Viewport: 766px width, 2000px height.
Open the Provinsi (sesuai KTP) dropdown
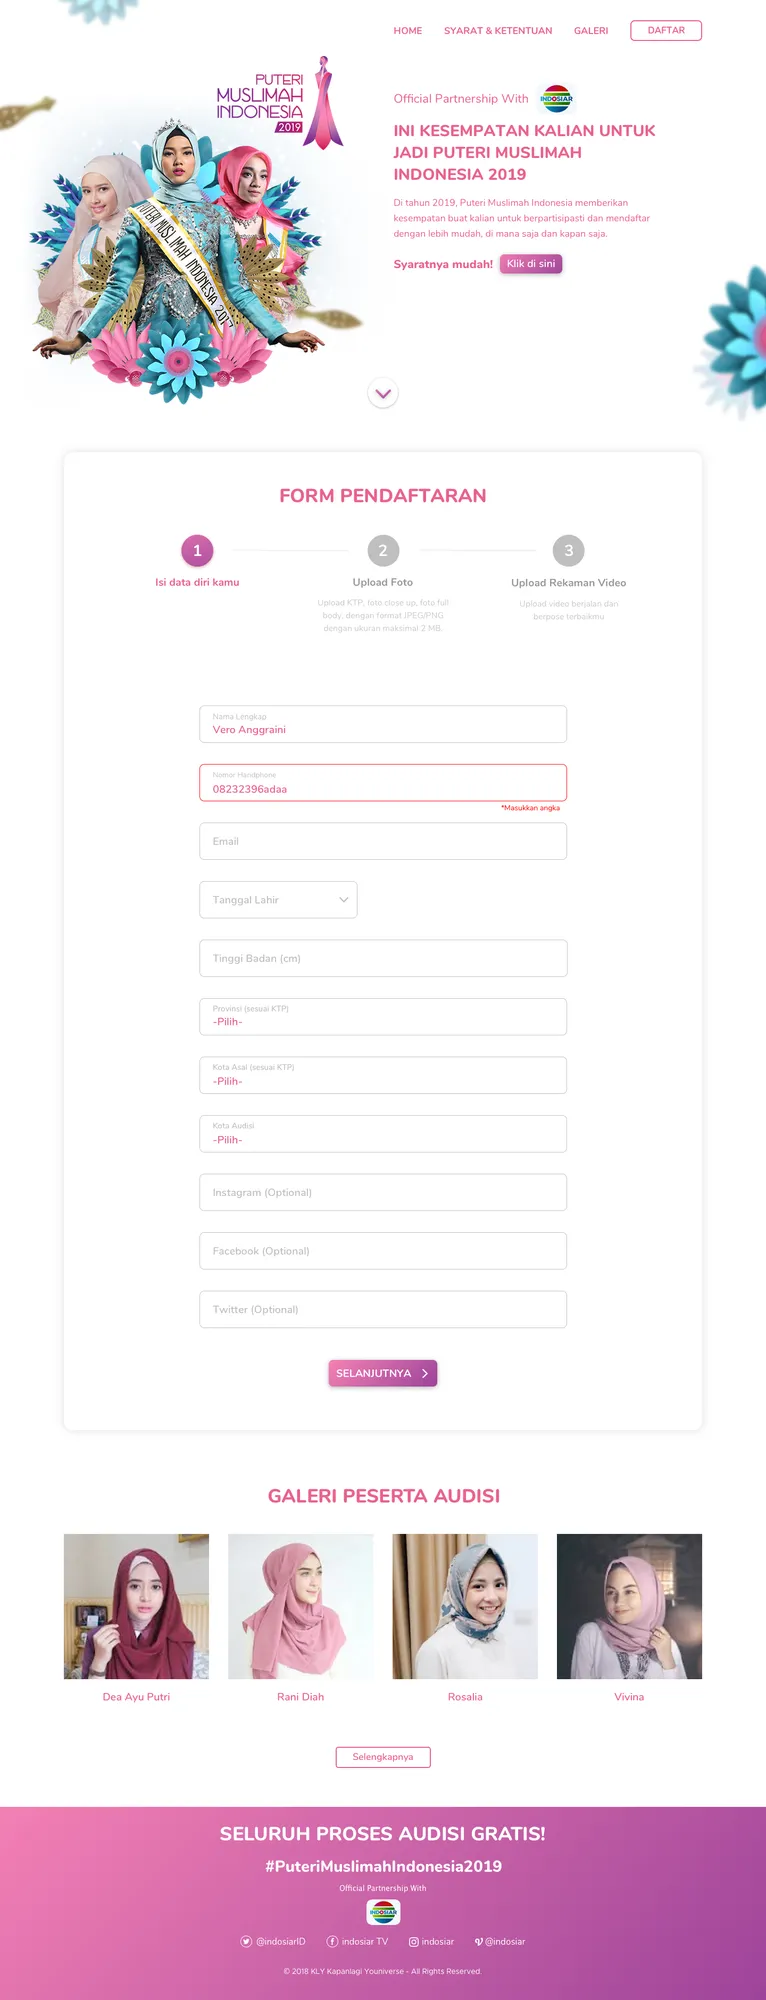coord(383,1017)
